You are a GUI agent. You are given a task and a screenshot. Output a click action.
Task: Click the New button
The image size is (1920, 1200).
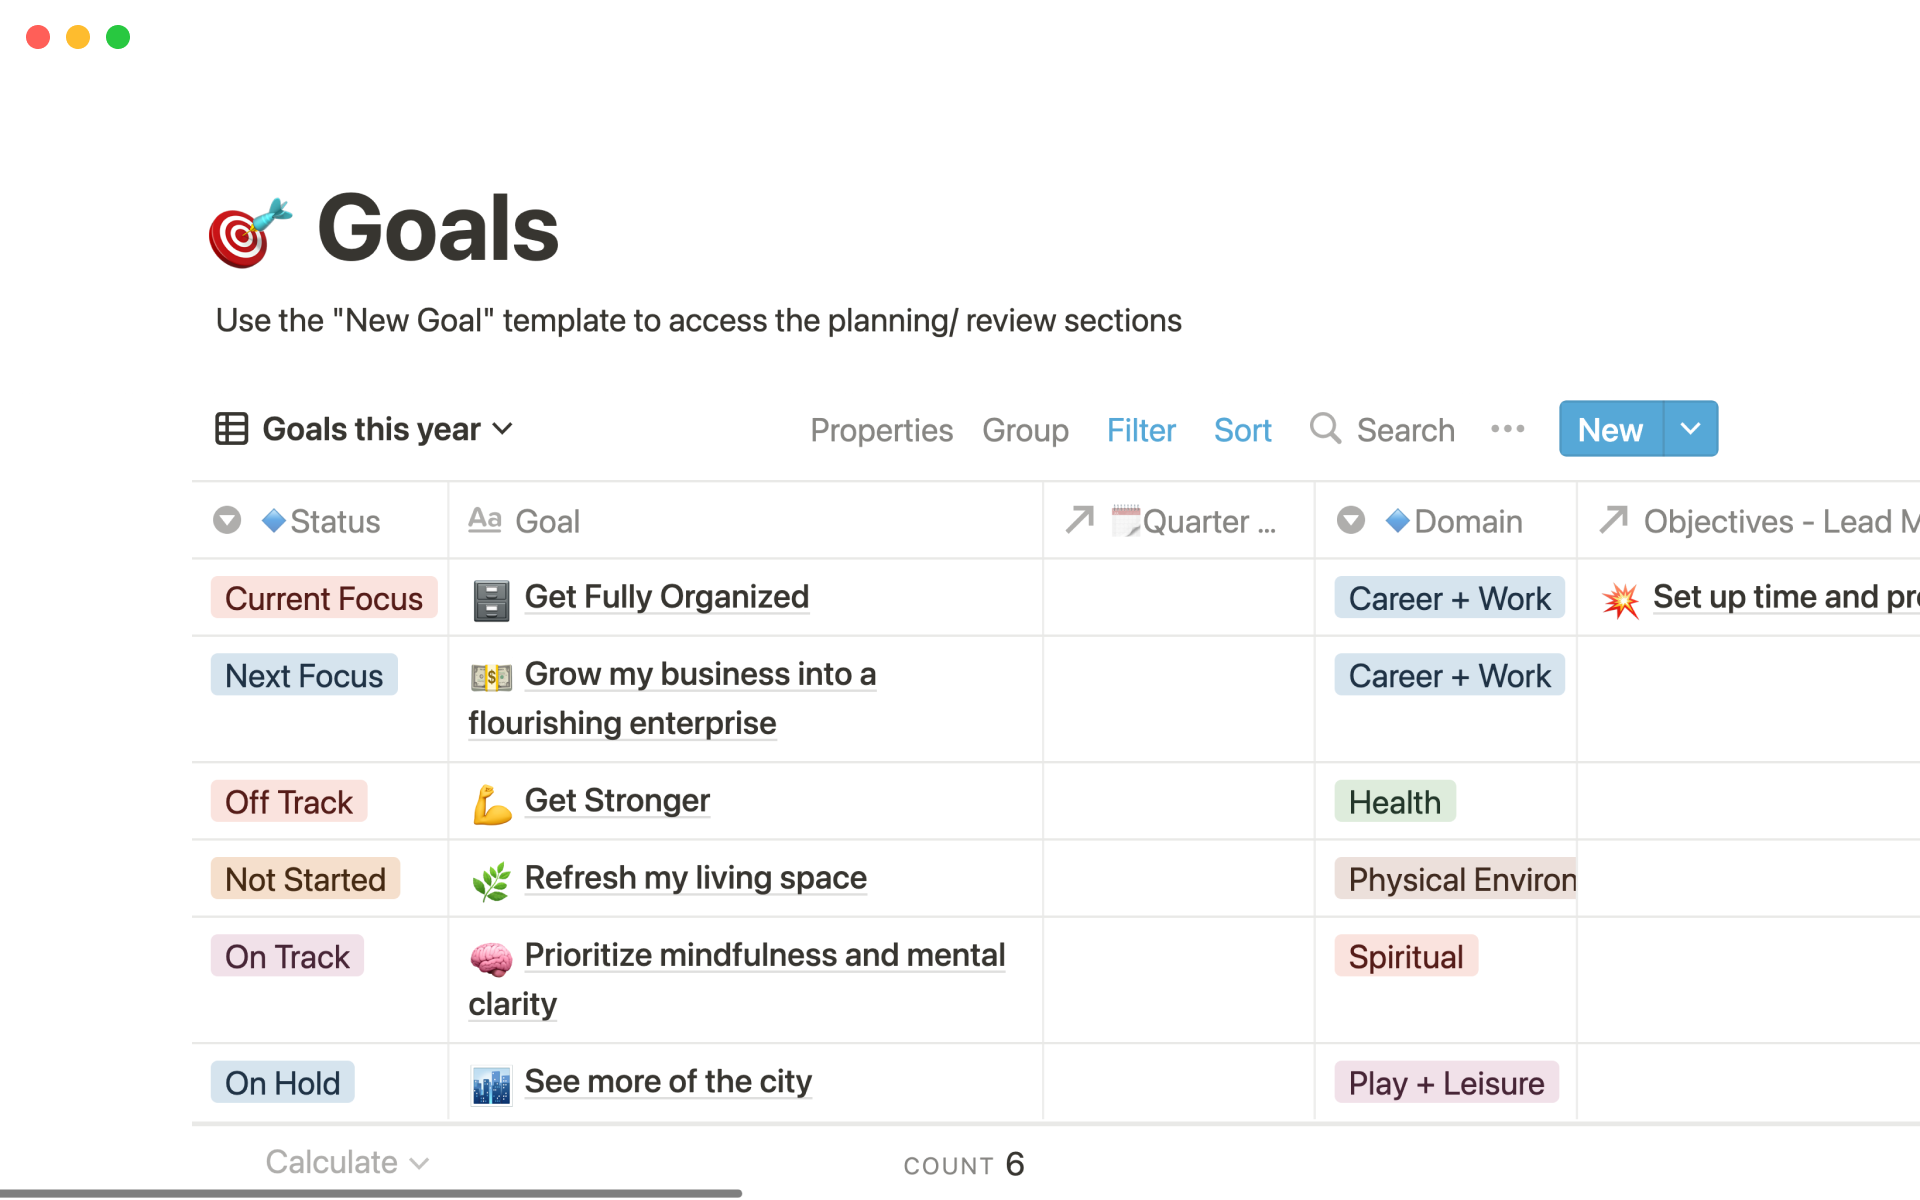pos(1610,430)
